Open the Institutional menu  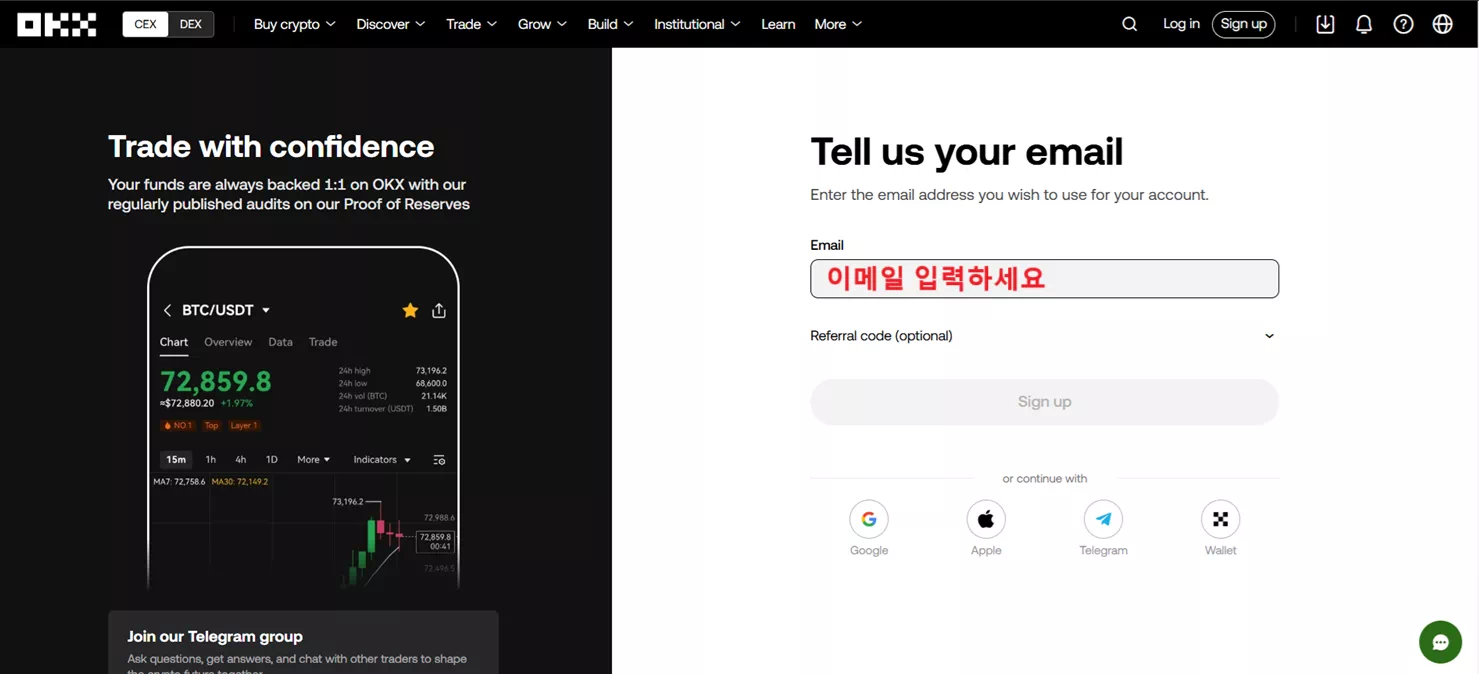click(x=696, y=23)
